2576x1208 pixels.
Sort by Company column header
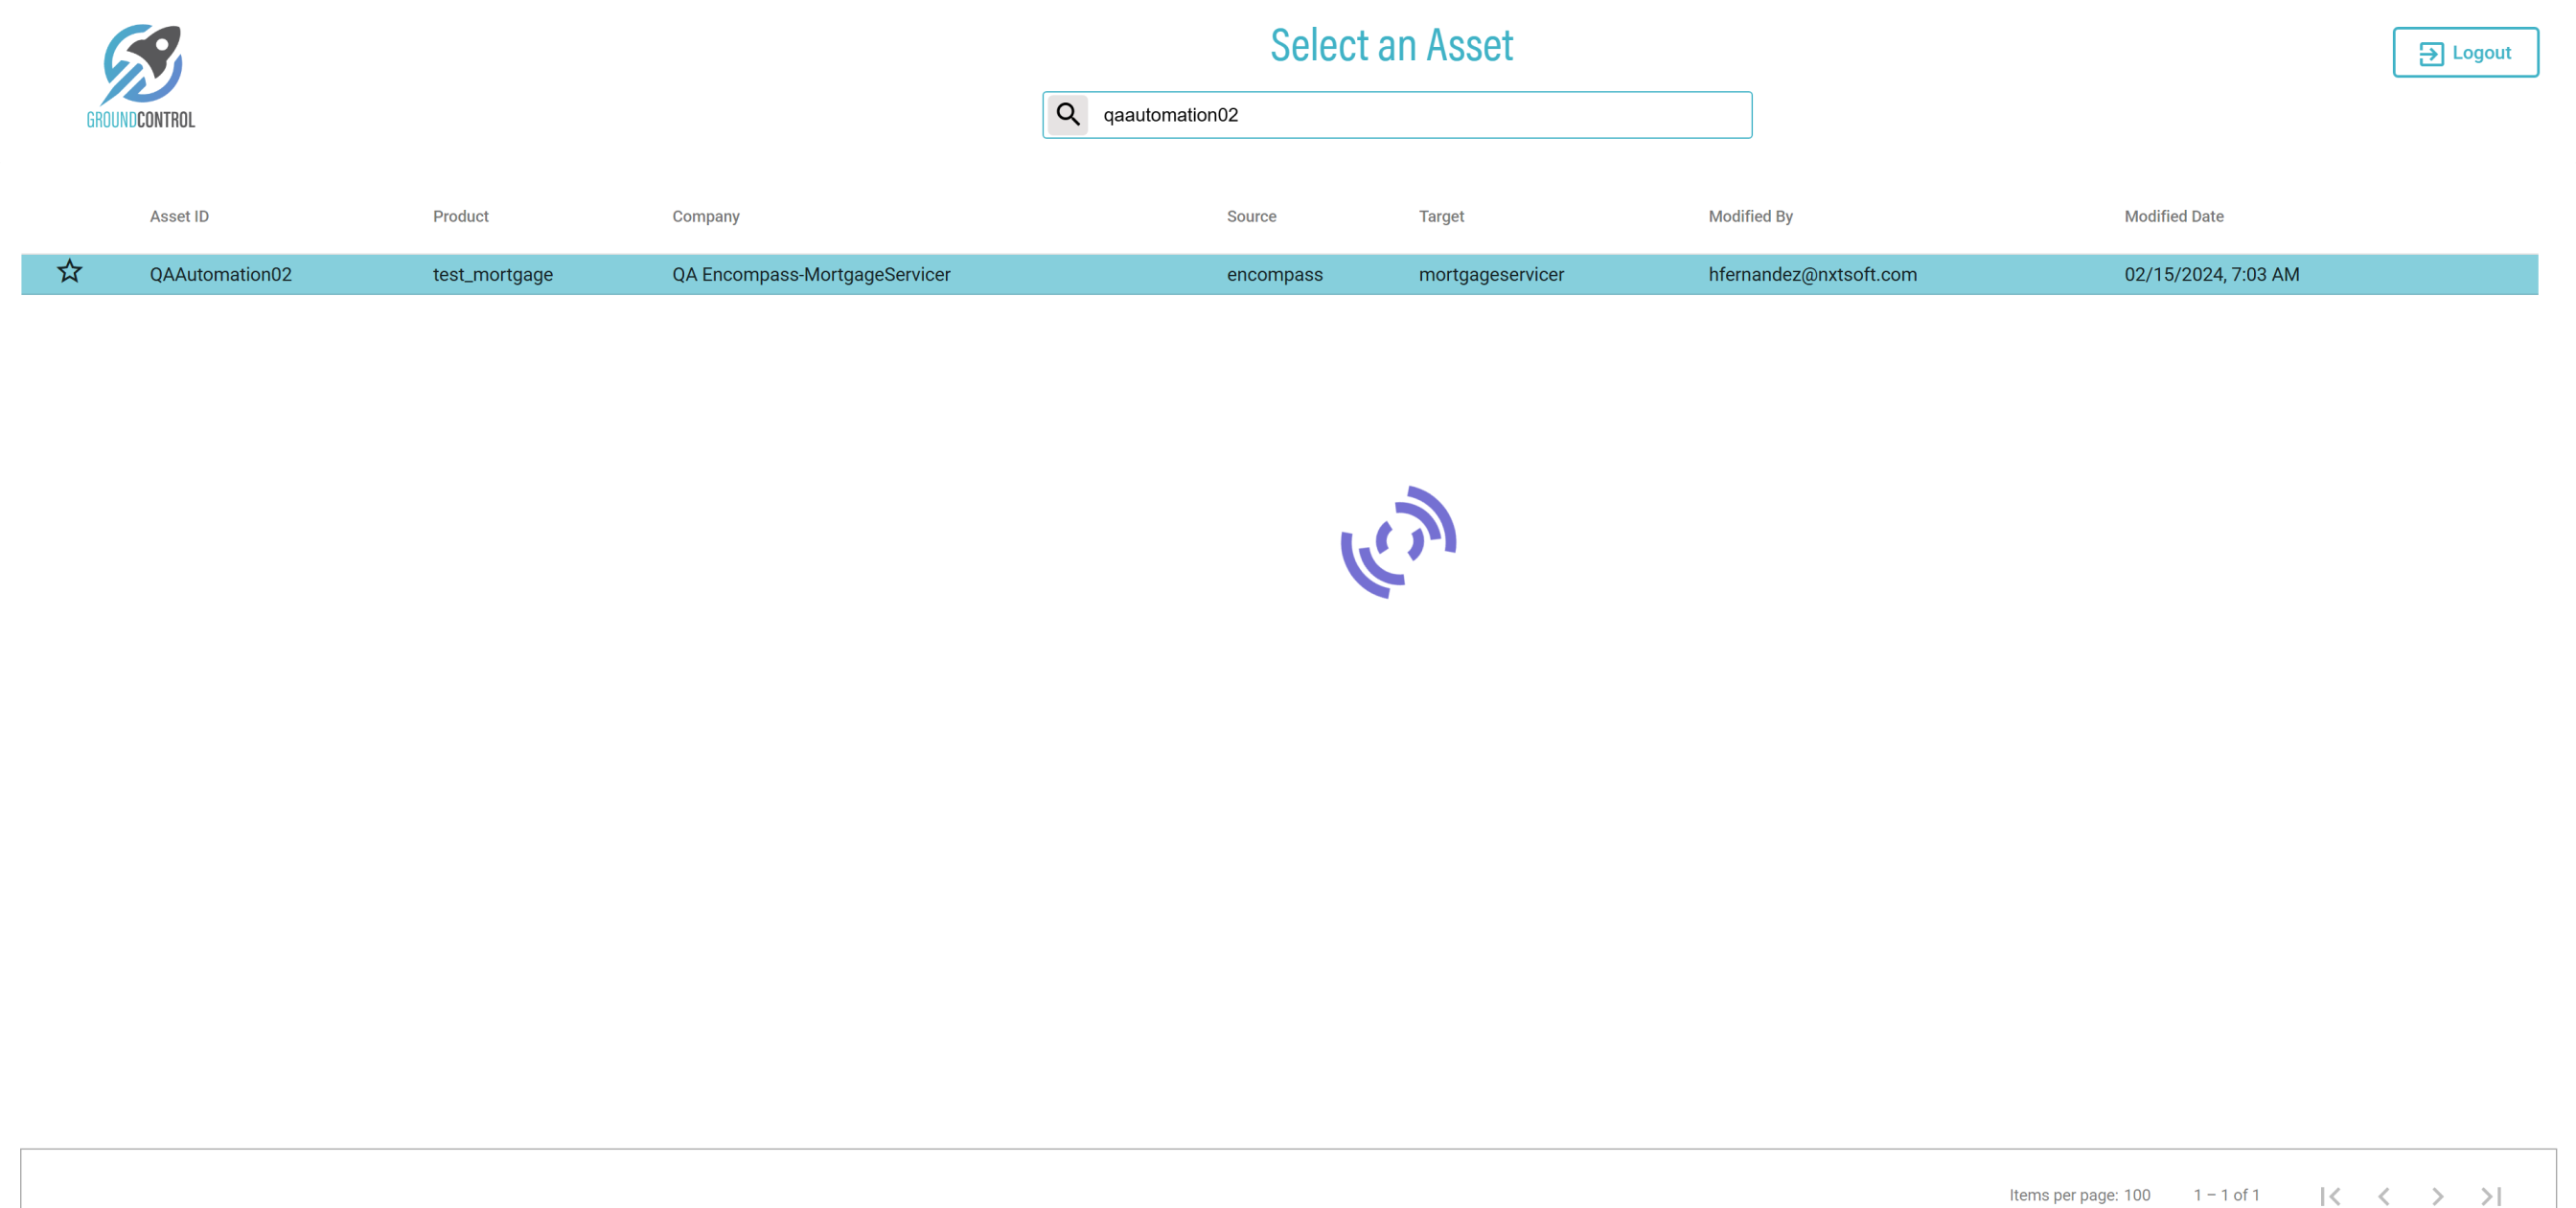tap(705, 216)
